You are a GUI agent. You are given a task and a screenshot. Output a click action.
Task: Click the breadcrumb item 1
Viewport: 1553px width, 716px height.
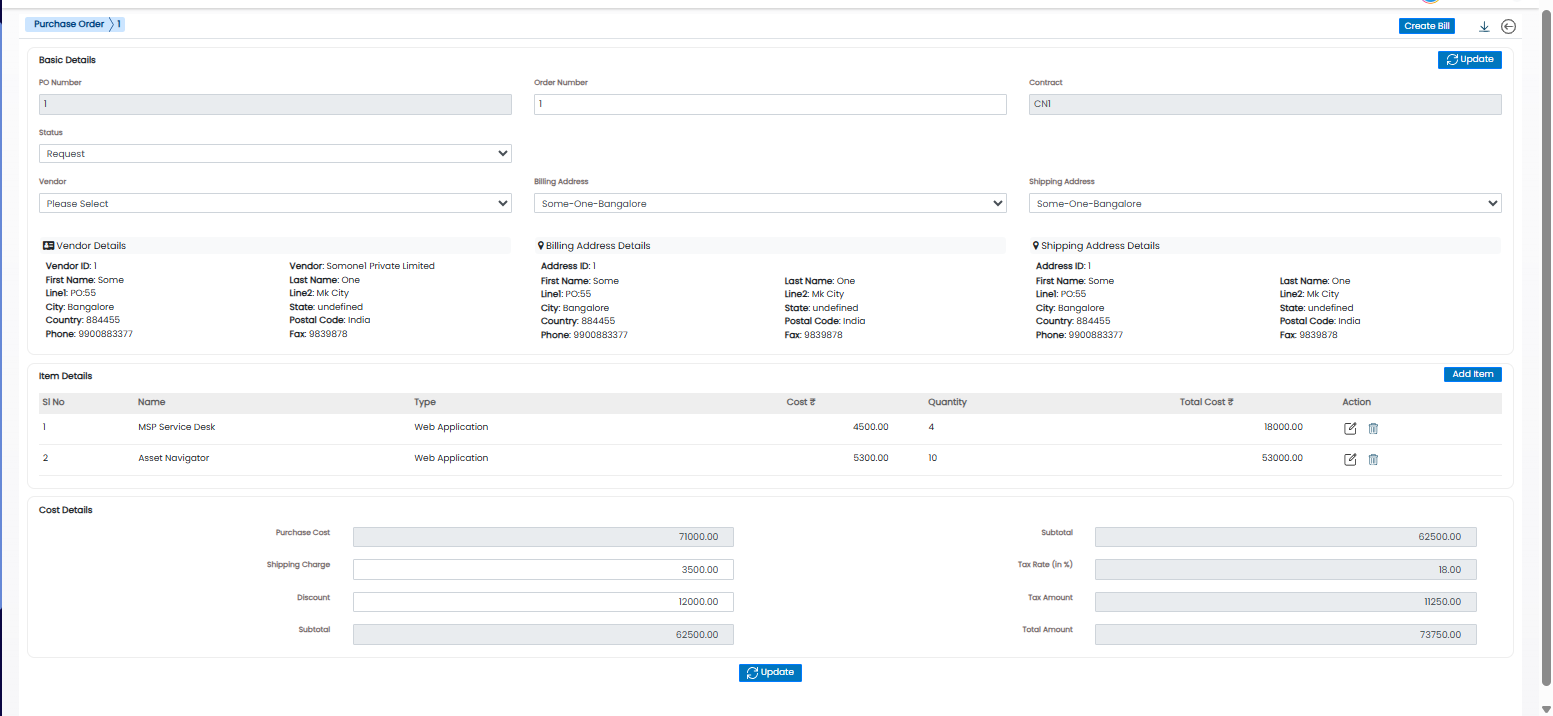(x=119, y=24)
